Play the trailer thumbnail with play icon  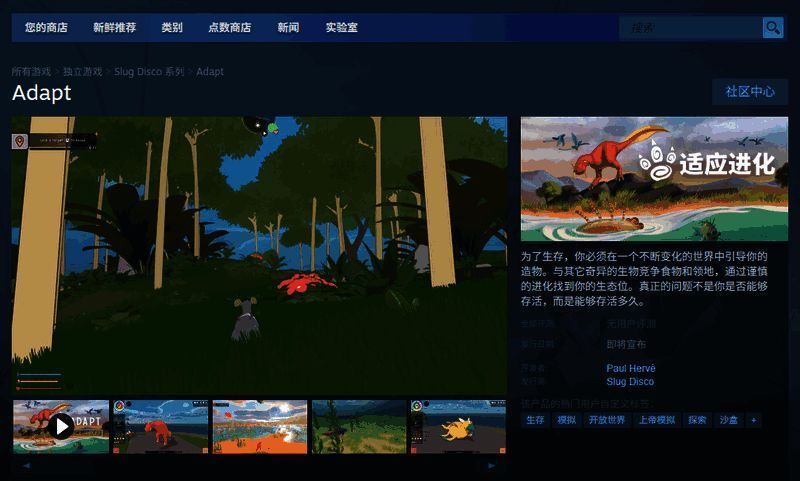(x=61, y=426)
